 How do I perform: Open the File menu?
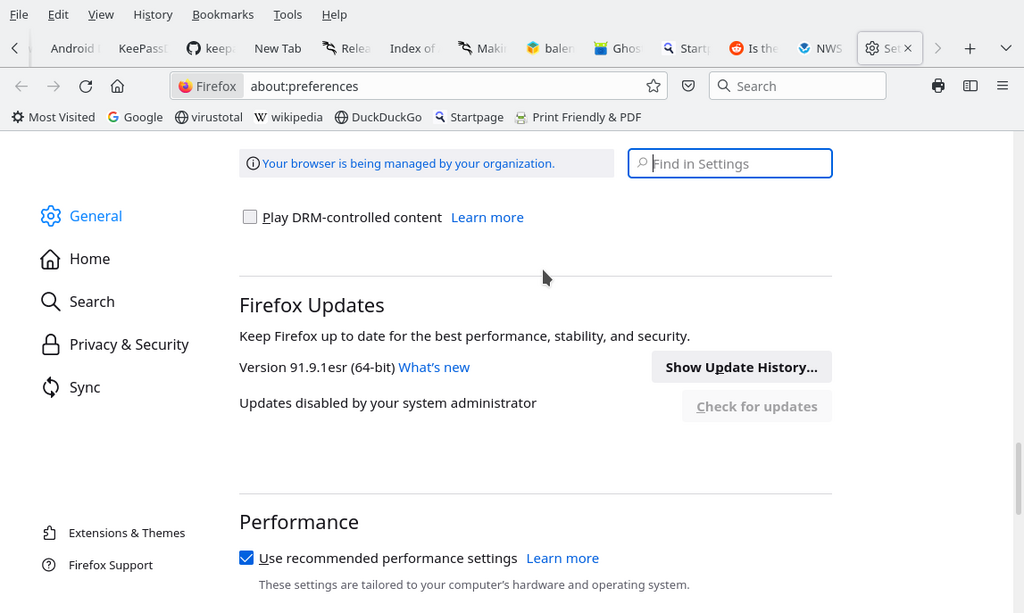coord(19,14)
